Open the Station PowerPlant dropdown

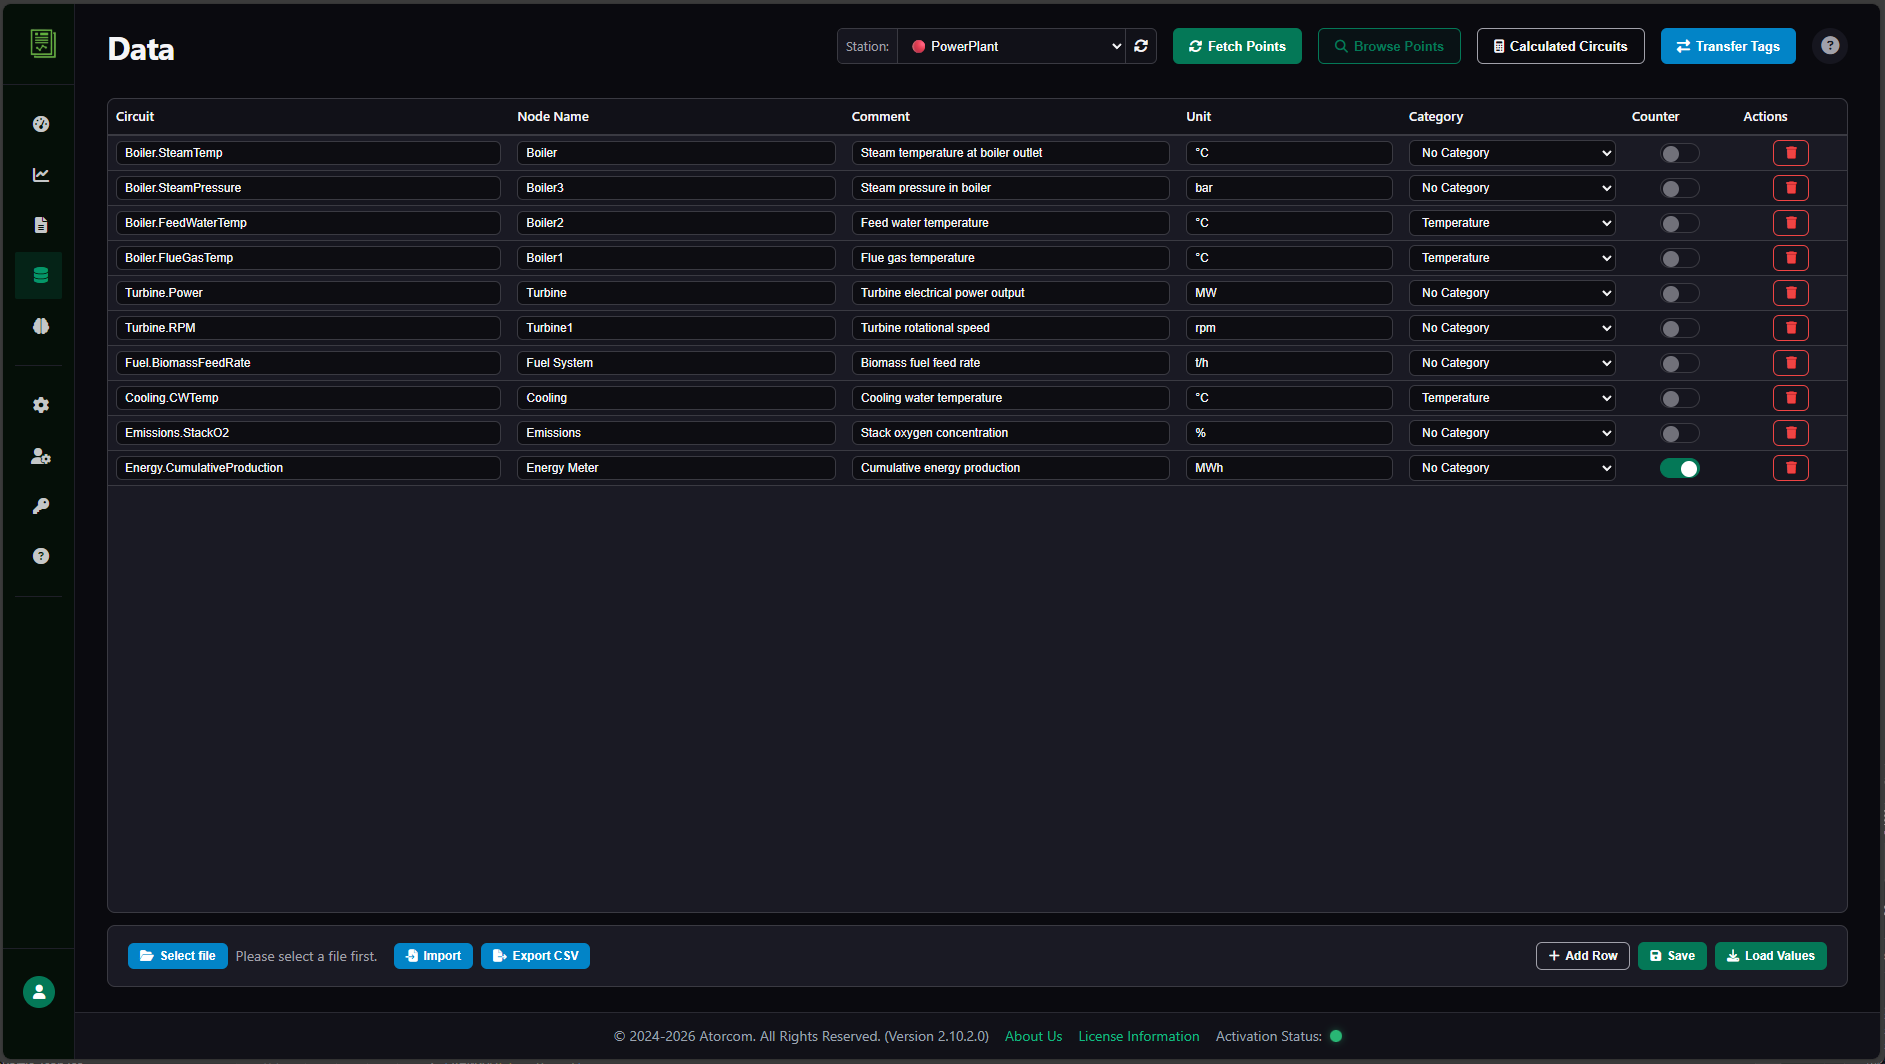(1013, 46)
